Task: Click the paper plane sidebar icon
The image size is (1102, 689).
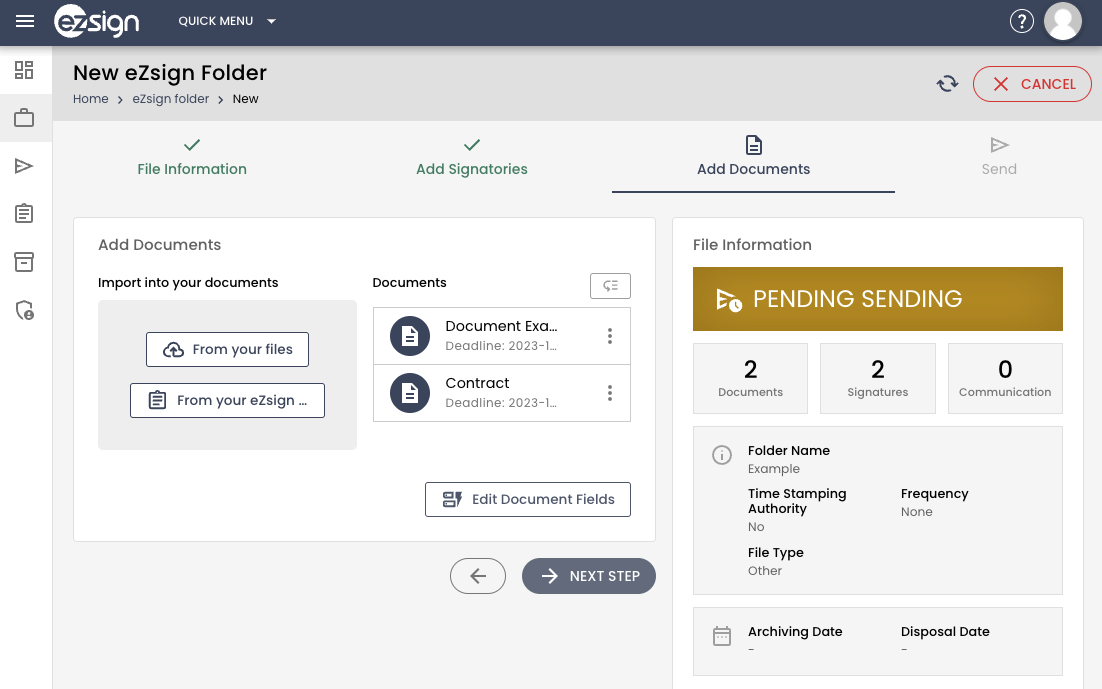Action: (x=24, y=166)
